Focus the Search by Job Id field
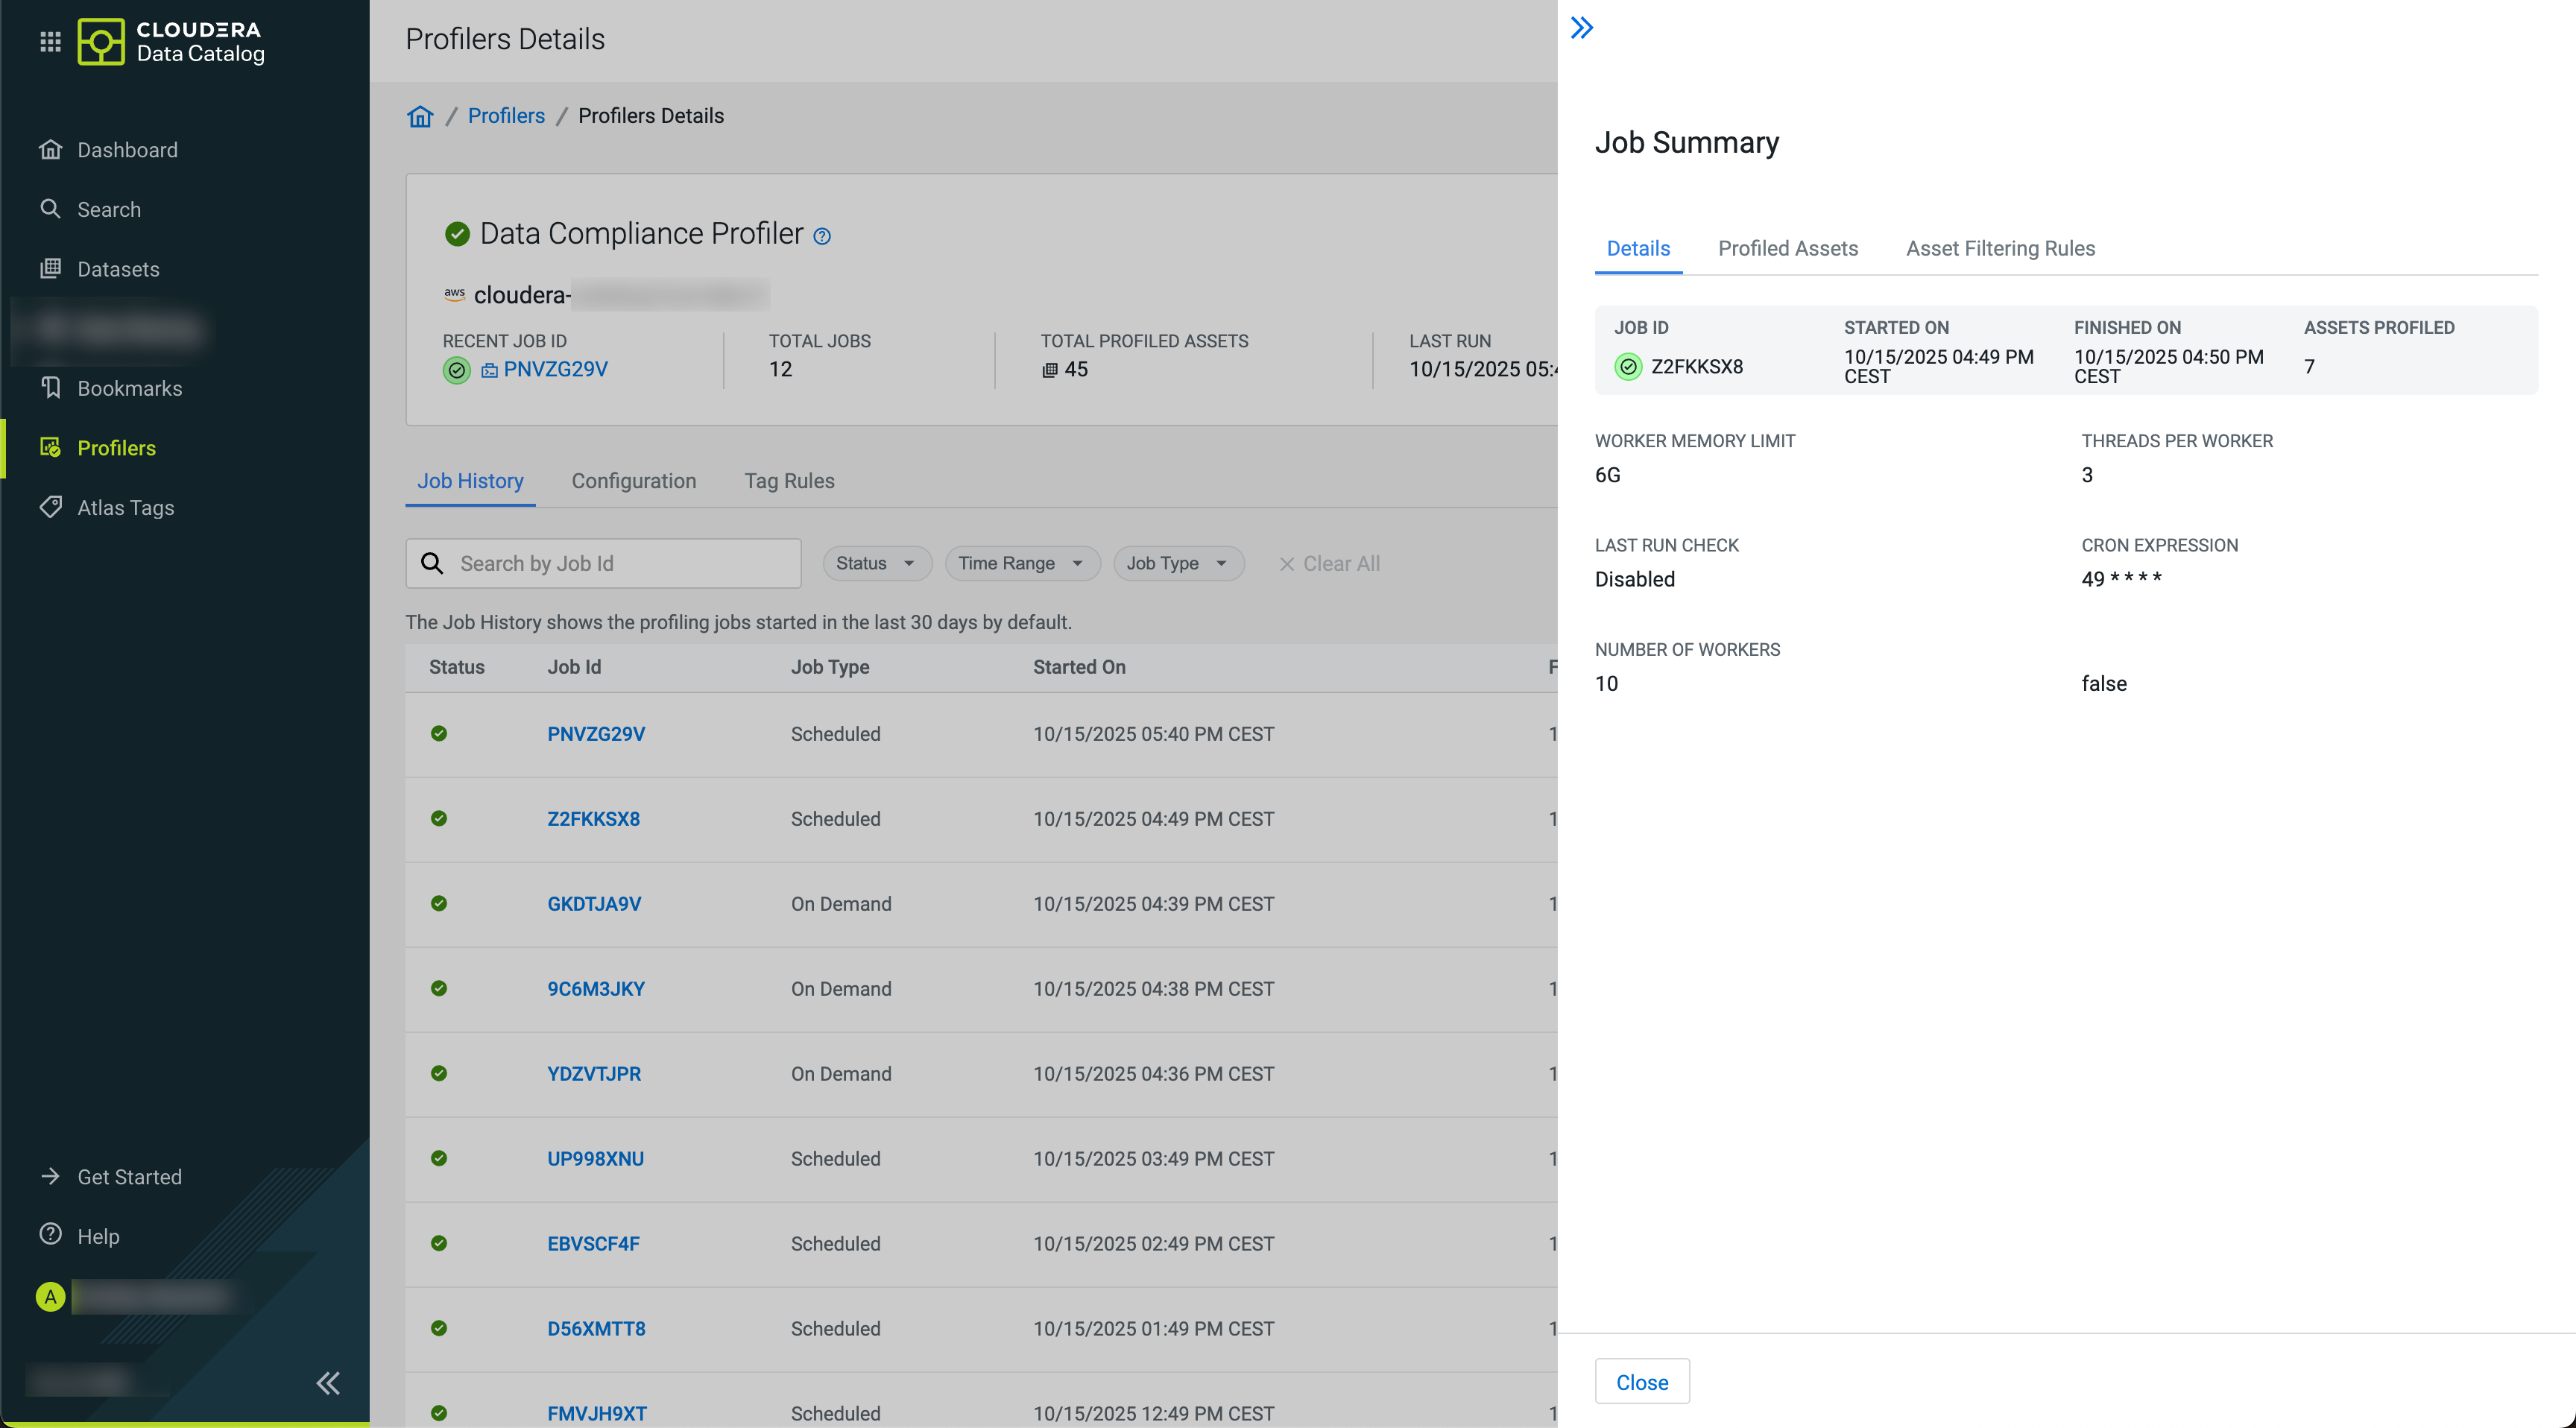Image resolution: width=2576 pixels, height=1428 pixels. (x=620, y=563)
